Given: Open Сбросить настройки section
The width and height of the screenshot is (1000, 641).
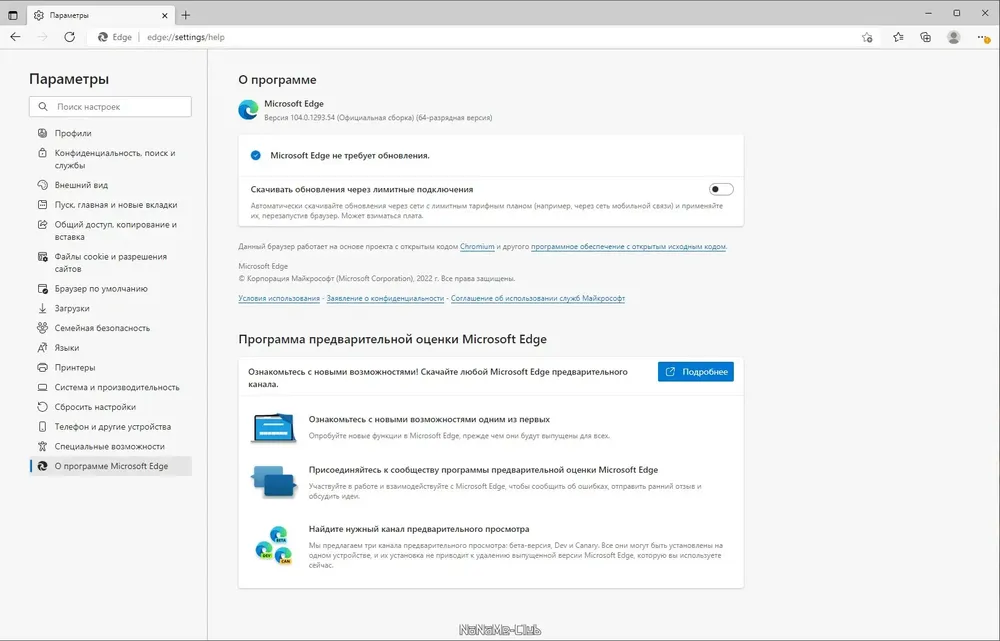Looking at the screenshot, I should click(95, 407).
